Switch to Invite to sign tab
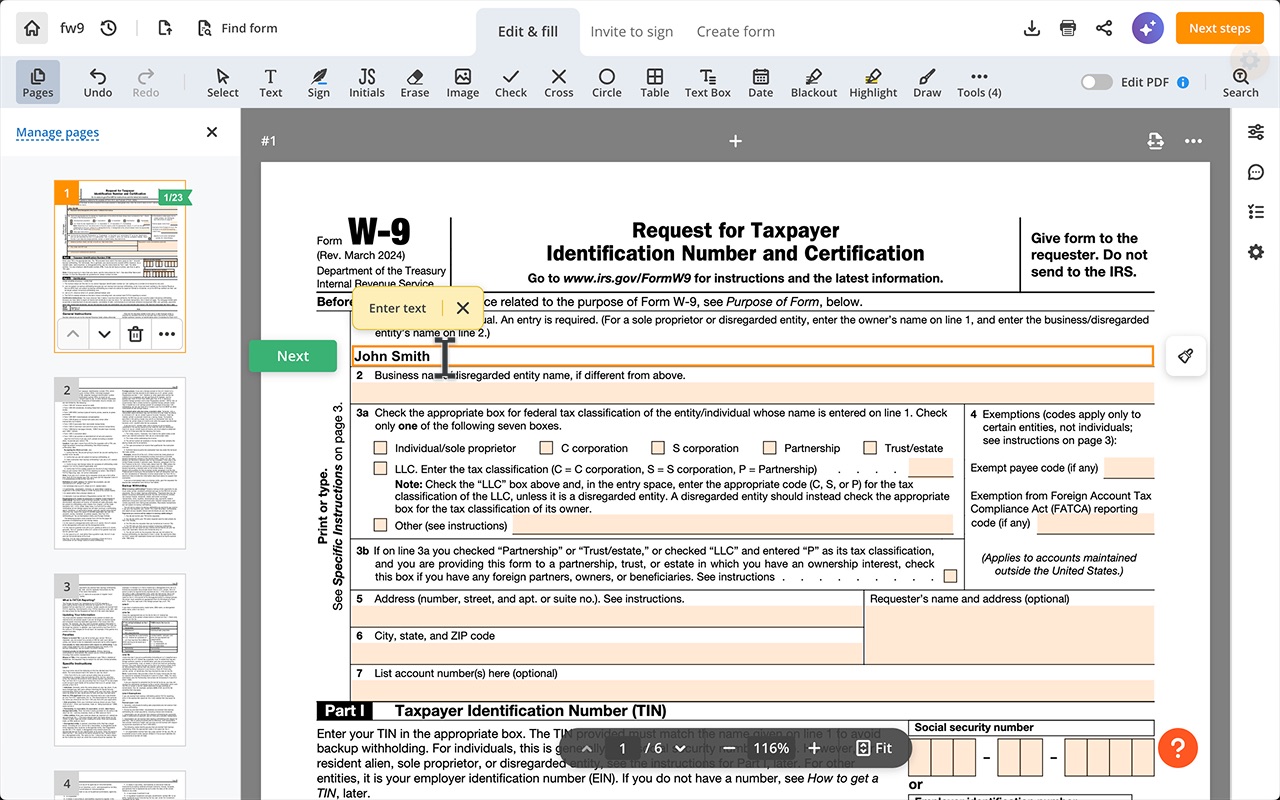 [631, 31]
